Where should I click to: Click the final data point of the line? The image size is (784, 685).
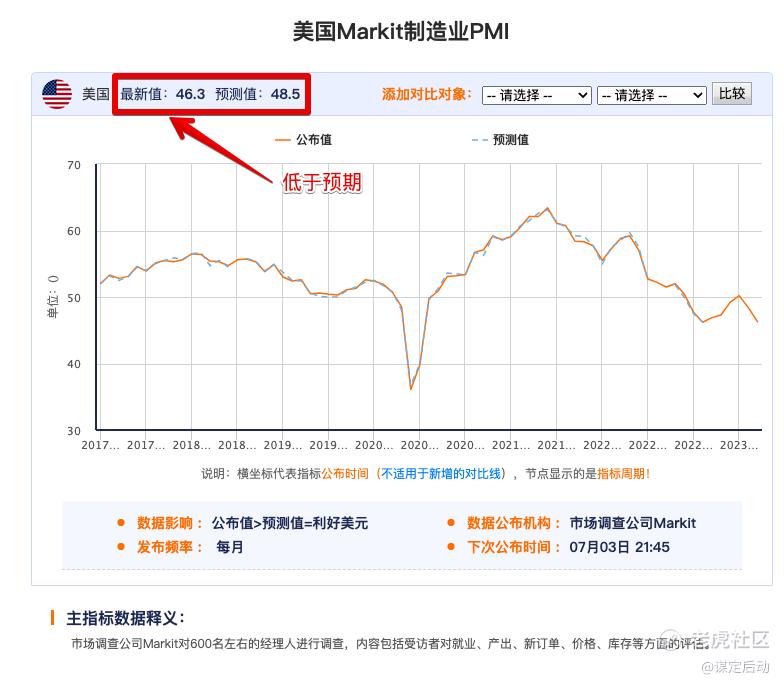click(758, 322)
